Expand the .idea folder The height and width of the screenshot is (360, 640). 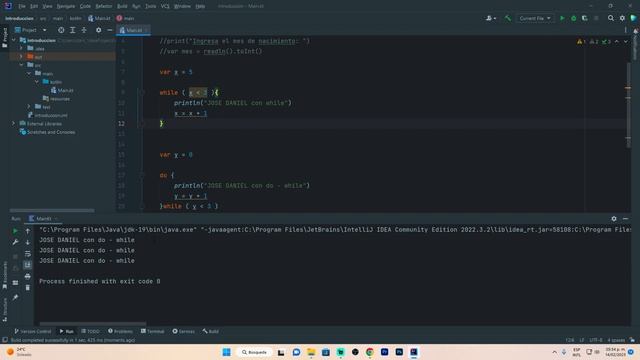click(x=21, y=49)
